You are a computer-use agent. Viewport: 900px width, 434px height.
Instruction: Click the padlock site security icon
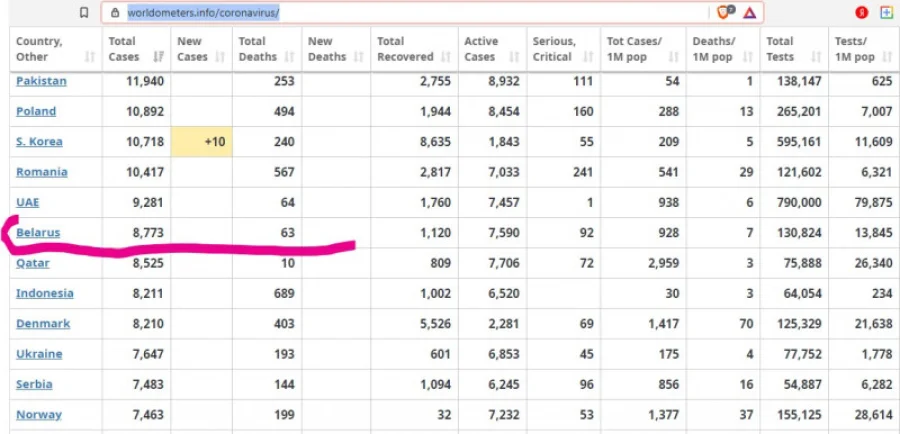click(116, 13)
